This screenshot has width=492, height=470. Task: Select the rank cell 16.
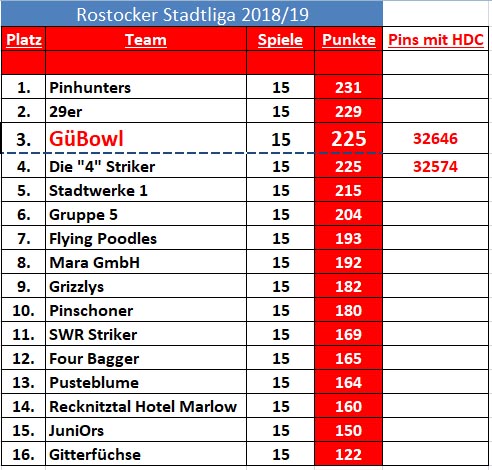(x=24, y=454)
